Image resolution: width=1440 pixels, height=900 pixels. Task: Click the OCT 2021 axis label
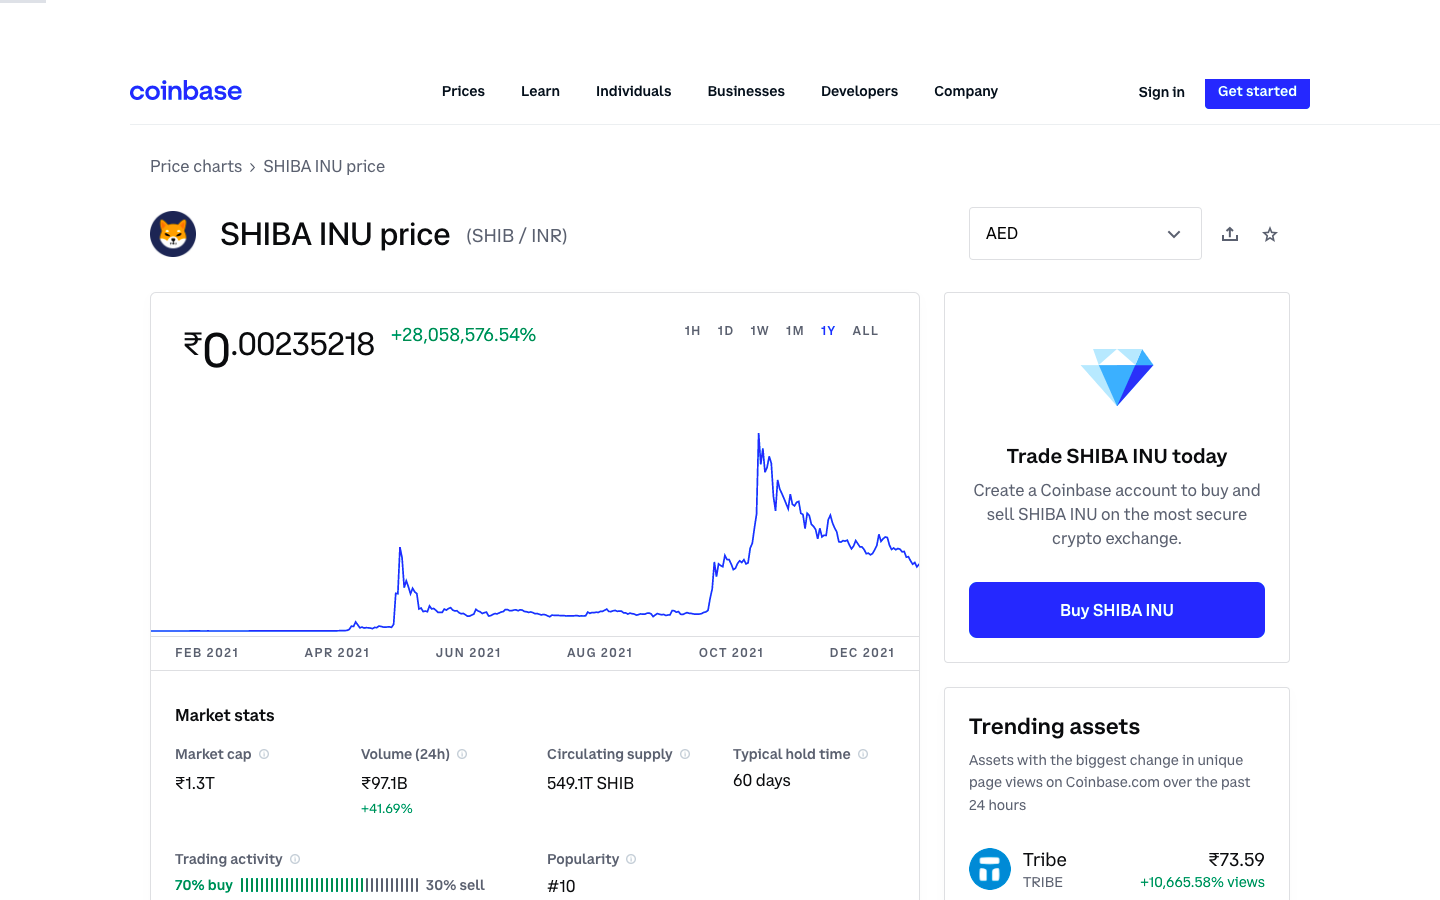tap(731, 653)
